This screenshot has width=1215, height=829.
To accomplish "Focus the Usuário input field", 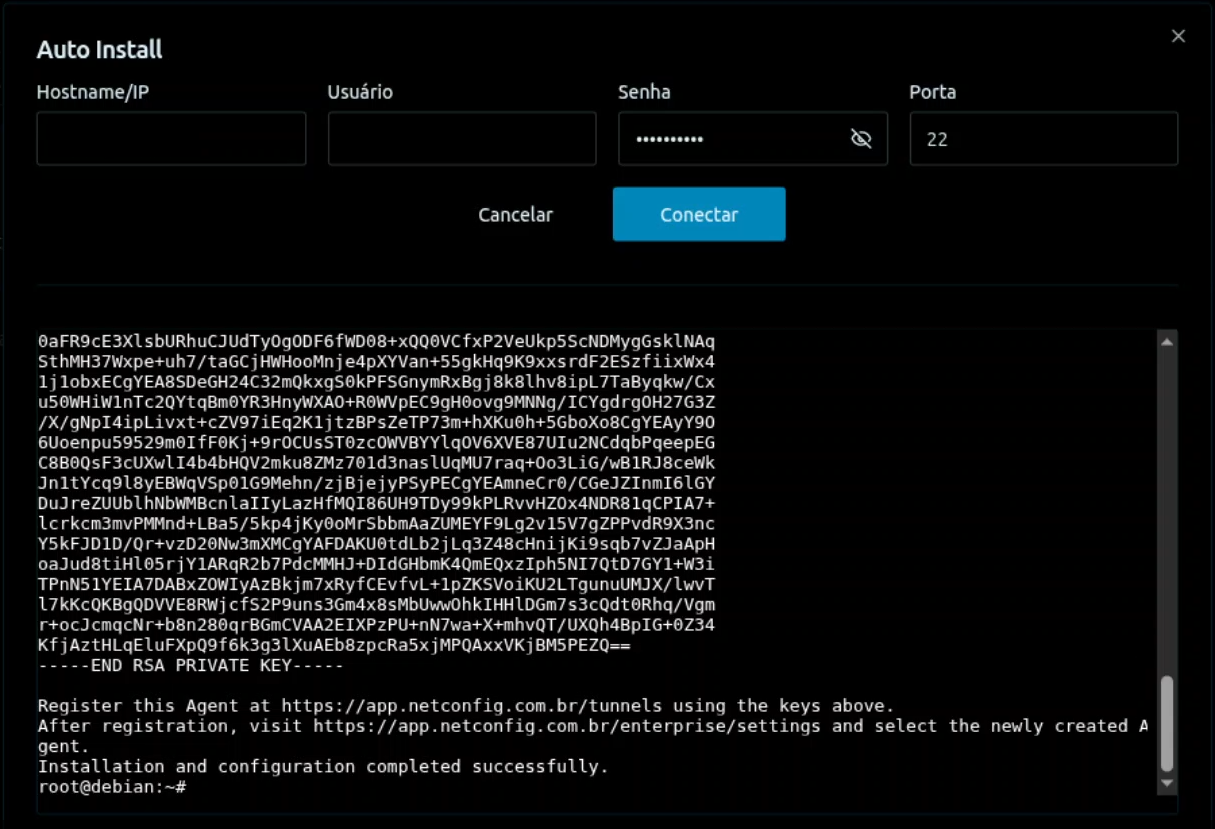I will pyautogui.click(x=462, y=139).
